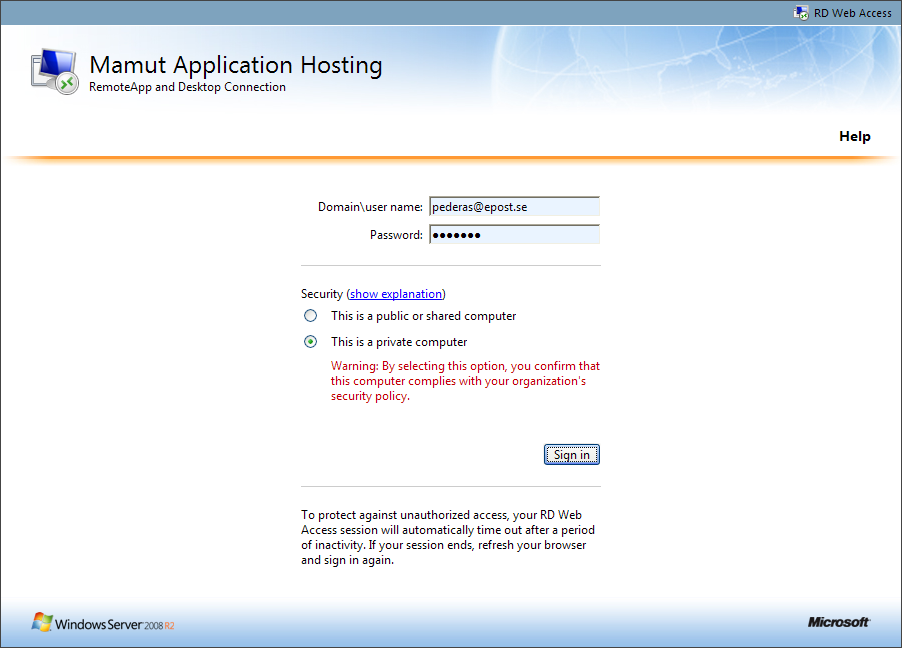Click the RD Web Access icon

(801, 13)
